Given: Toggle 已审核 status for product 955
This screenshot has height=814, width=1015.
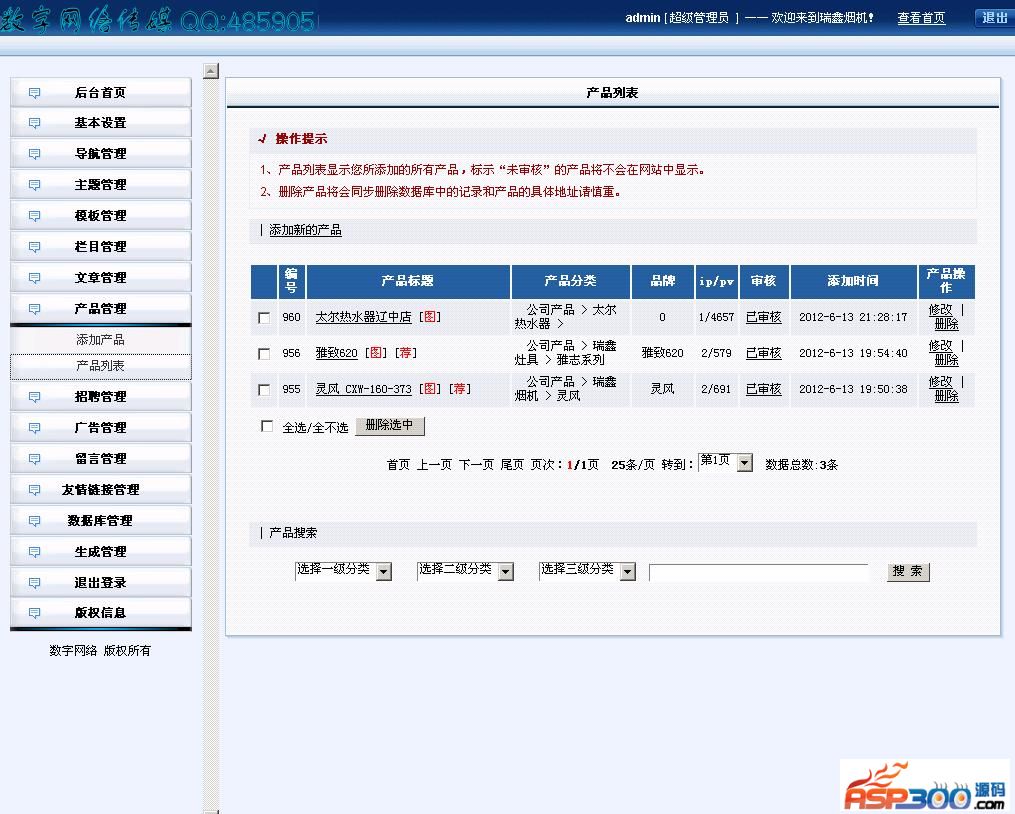Looking at the screenshot, I should [764, 389].
